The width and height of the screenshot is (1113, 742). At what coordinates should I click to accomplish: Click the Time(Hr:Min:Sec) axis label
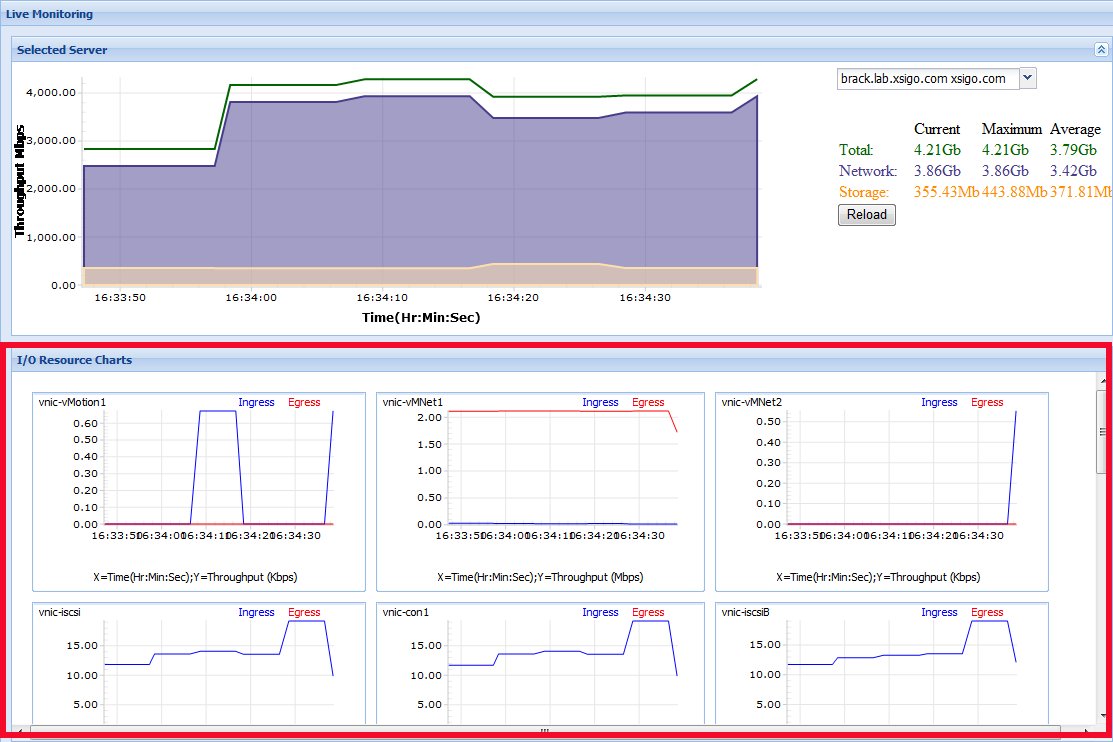pos(421,317)
